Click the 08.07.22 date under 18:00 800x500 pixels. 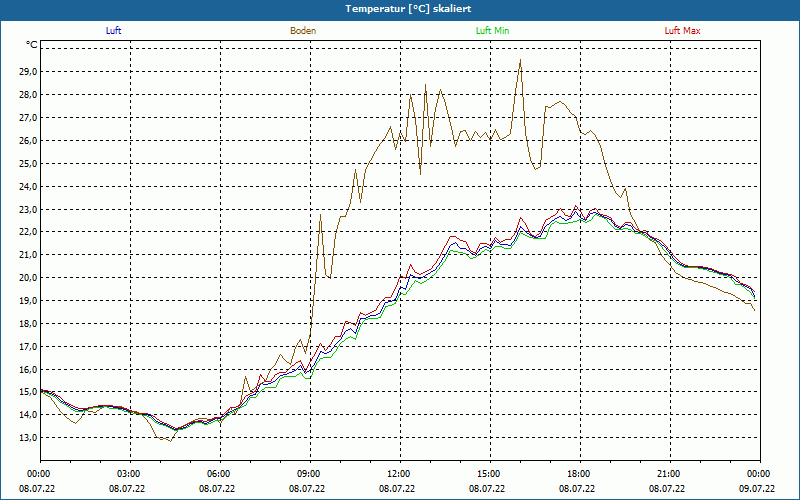click(577, 489)
